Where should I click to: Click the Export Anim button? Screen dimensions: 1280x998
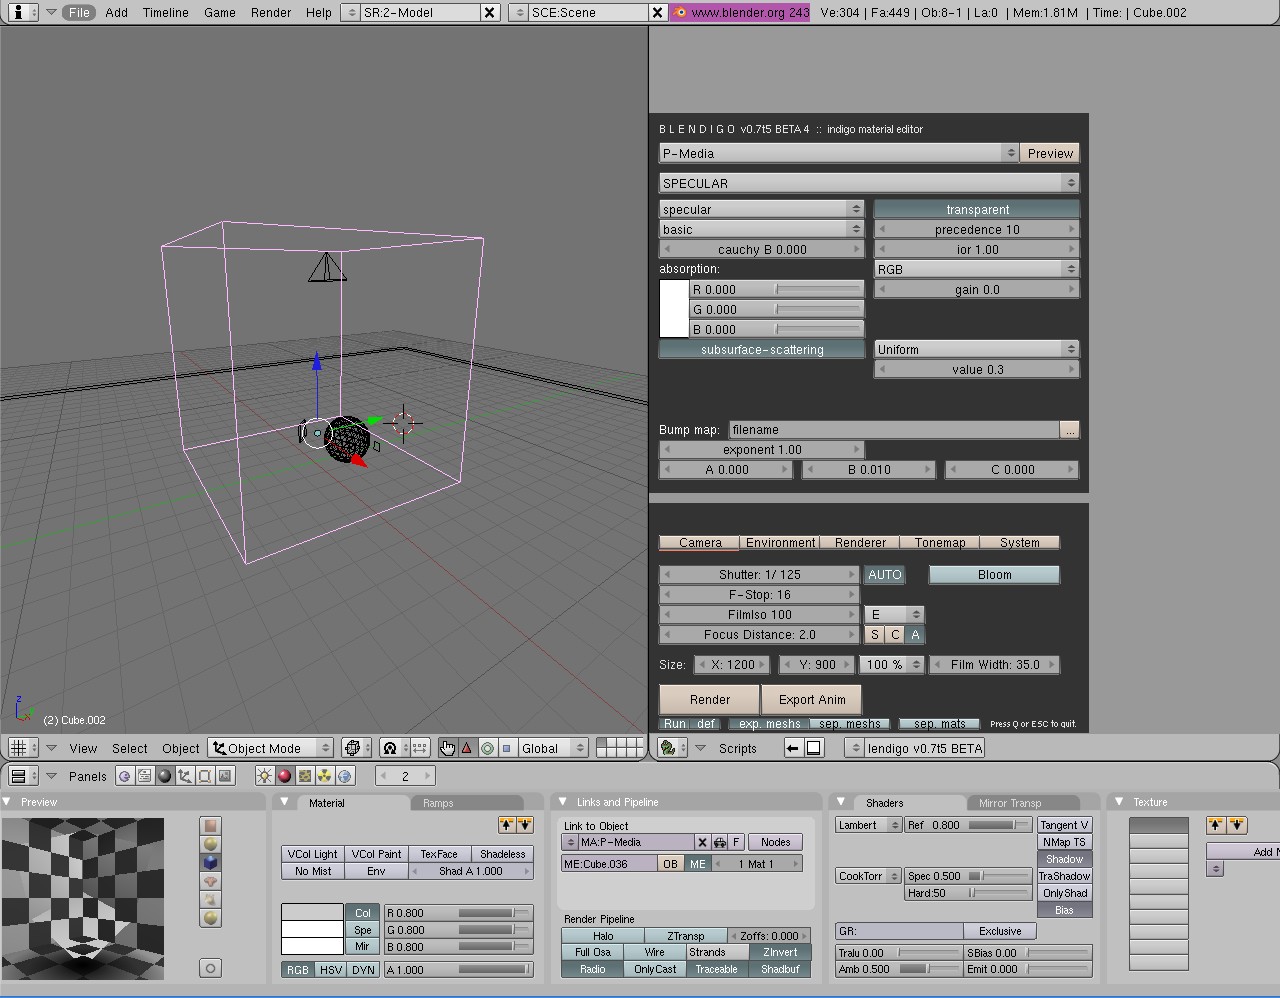point(812,699)
